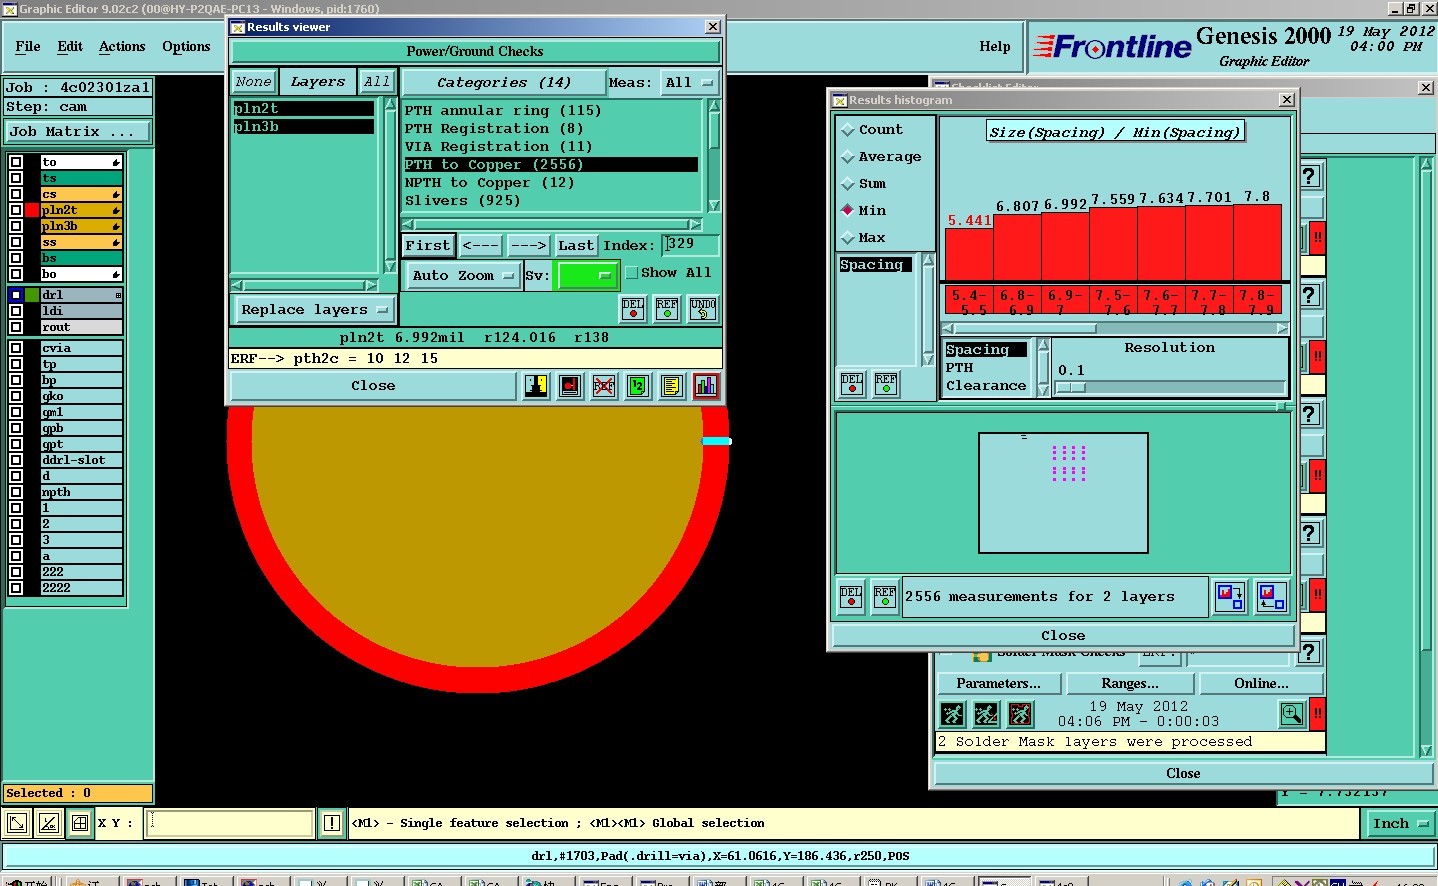Viewport: 1438px width, 886px height.
Task: Select pln3b in layers list
Action: (303, 126)
